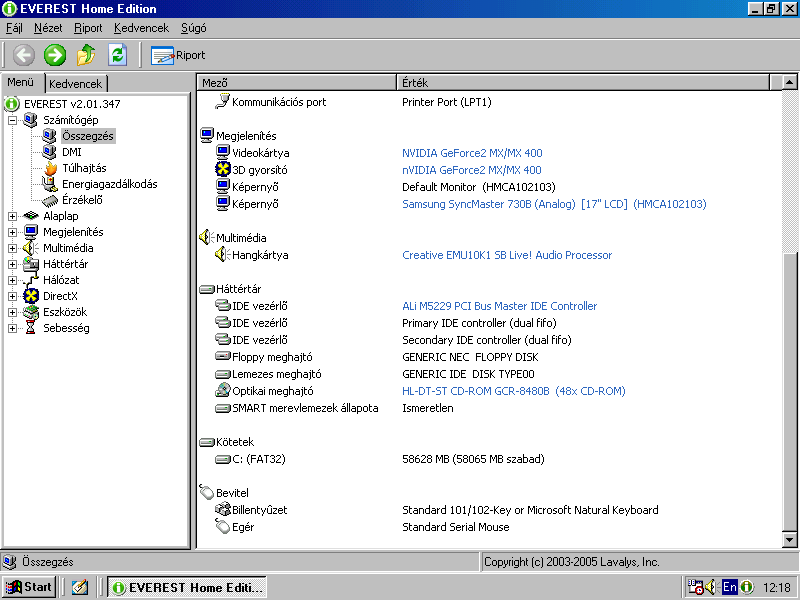Click the Videokártya row icon

tap(222, 152)
